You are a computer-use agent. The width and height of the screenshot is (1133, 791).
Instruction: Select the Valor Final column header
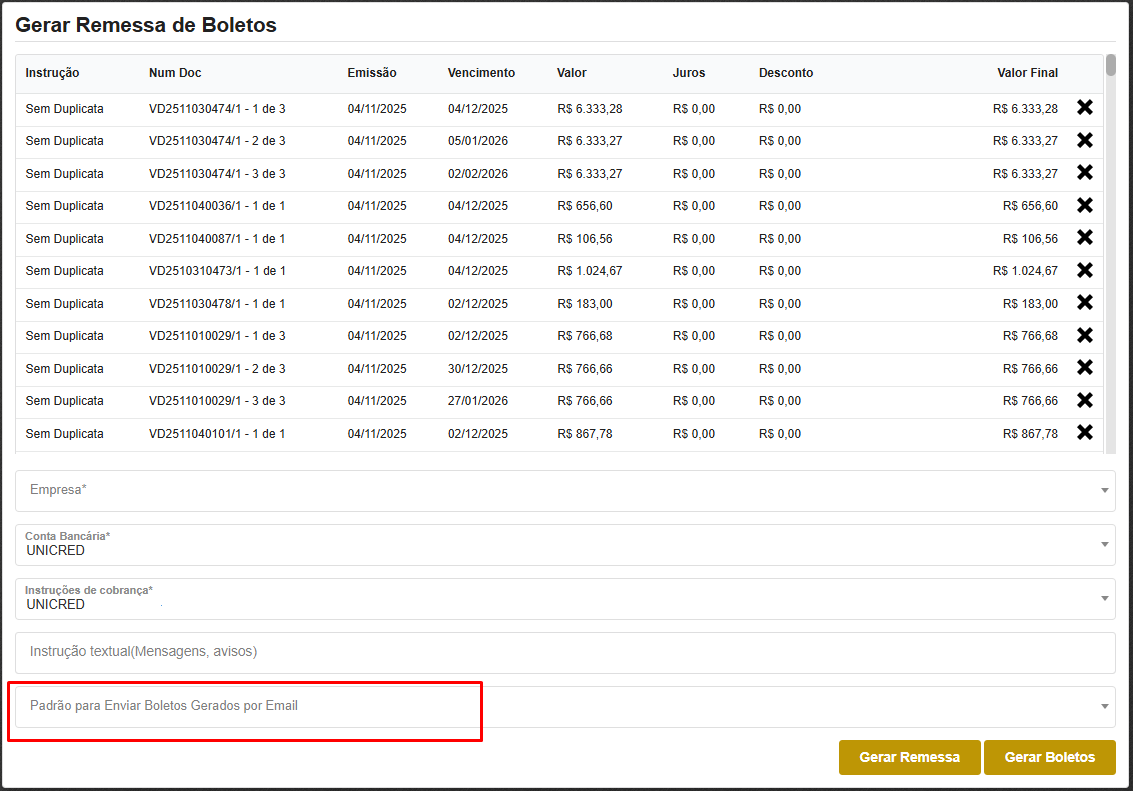click(1027, 73)
